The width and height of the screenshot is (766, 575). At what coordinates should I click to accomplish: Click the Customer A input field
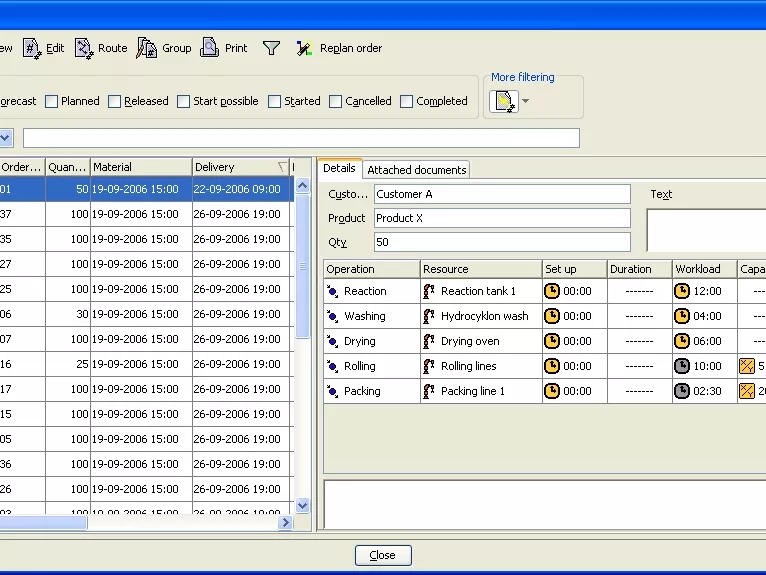coord(502,194)
